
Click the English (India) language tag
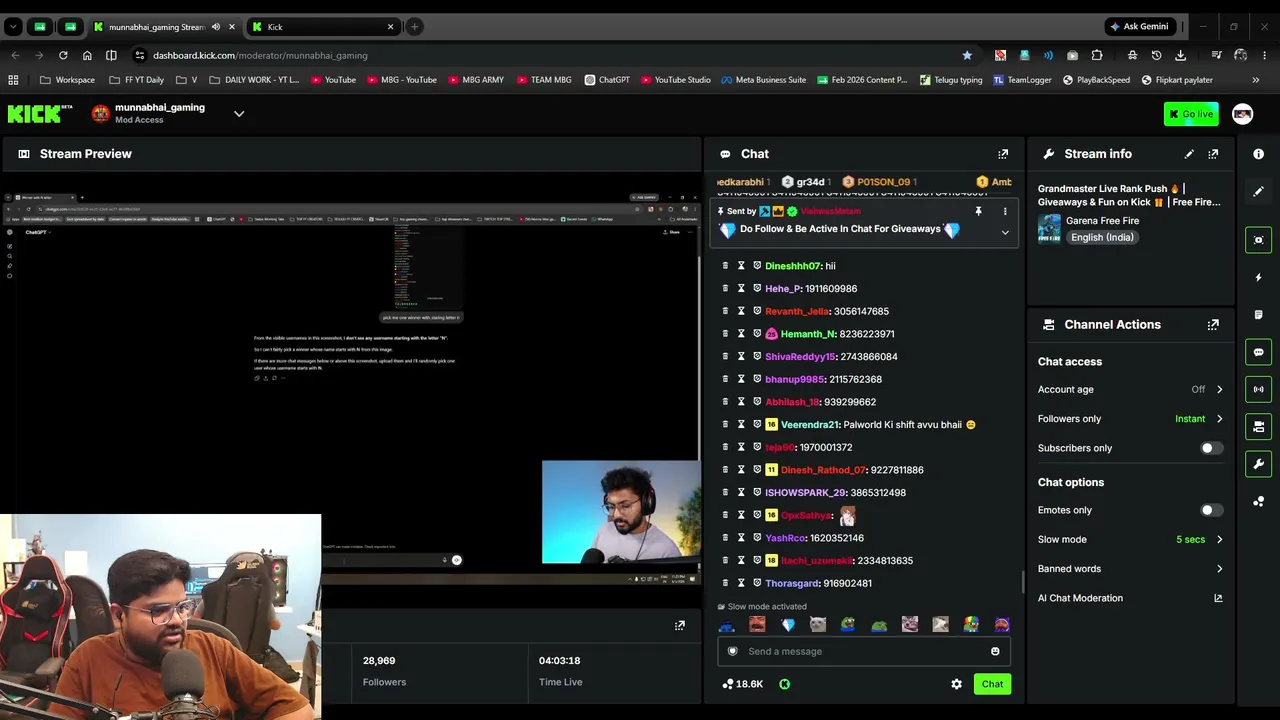[1101, 238]
